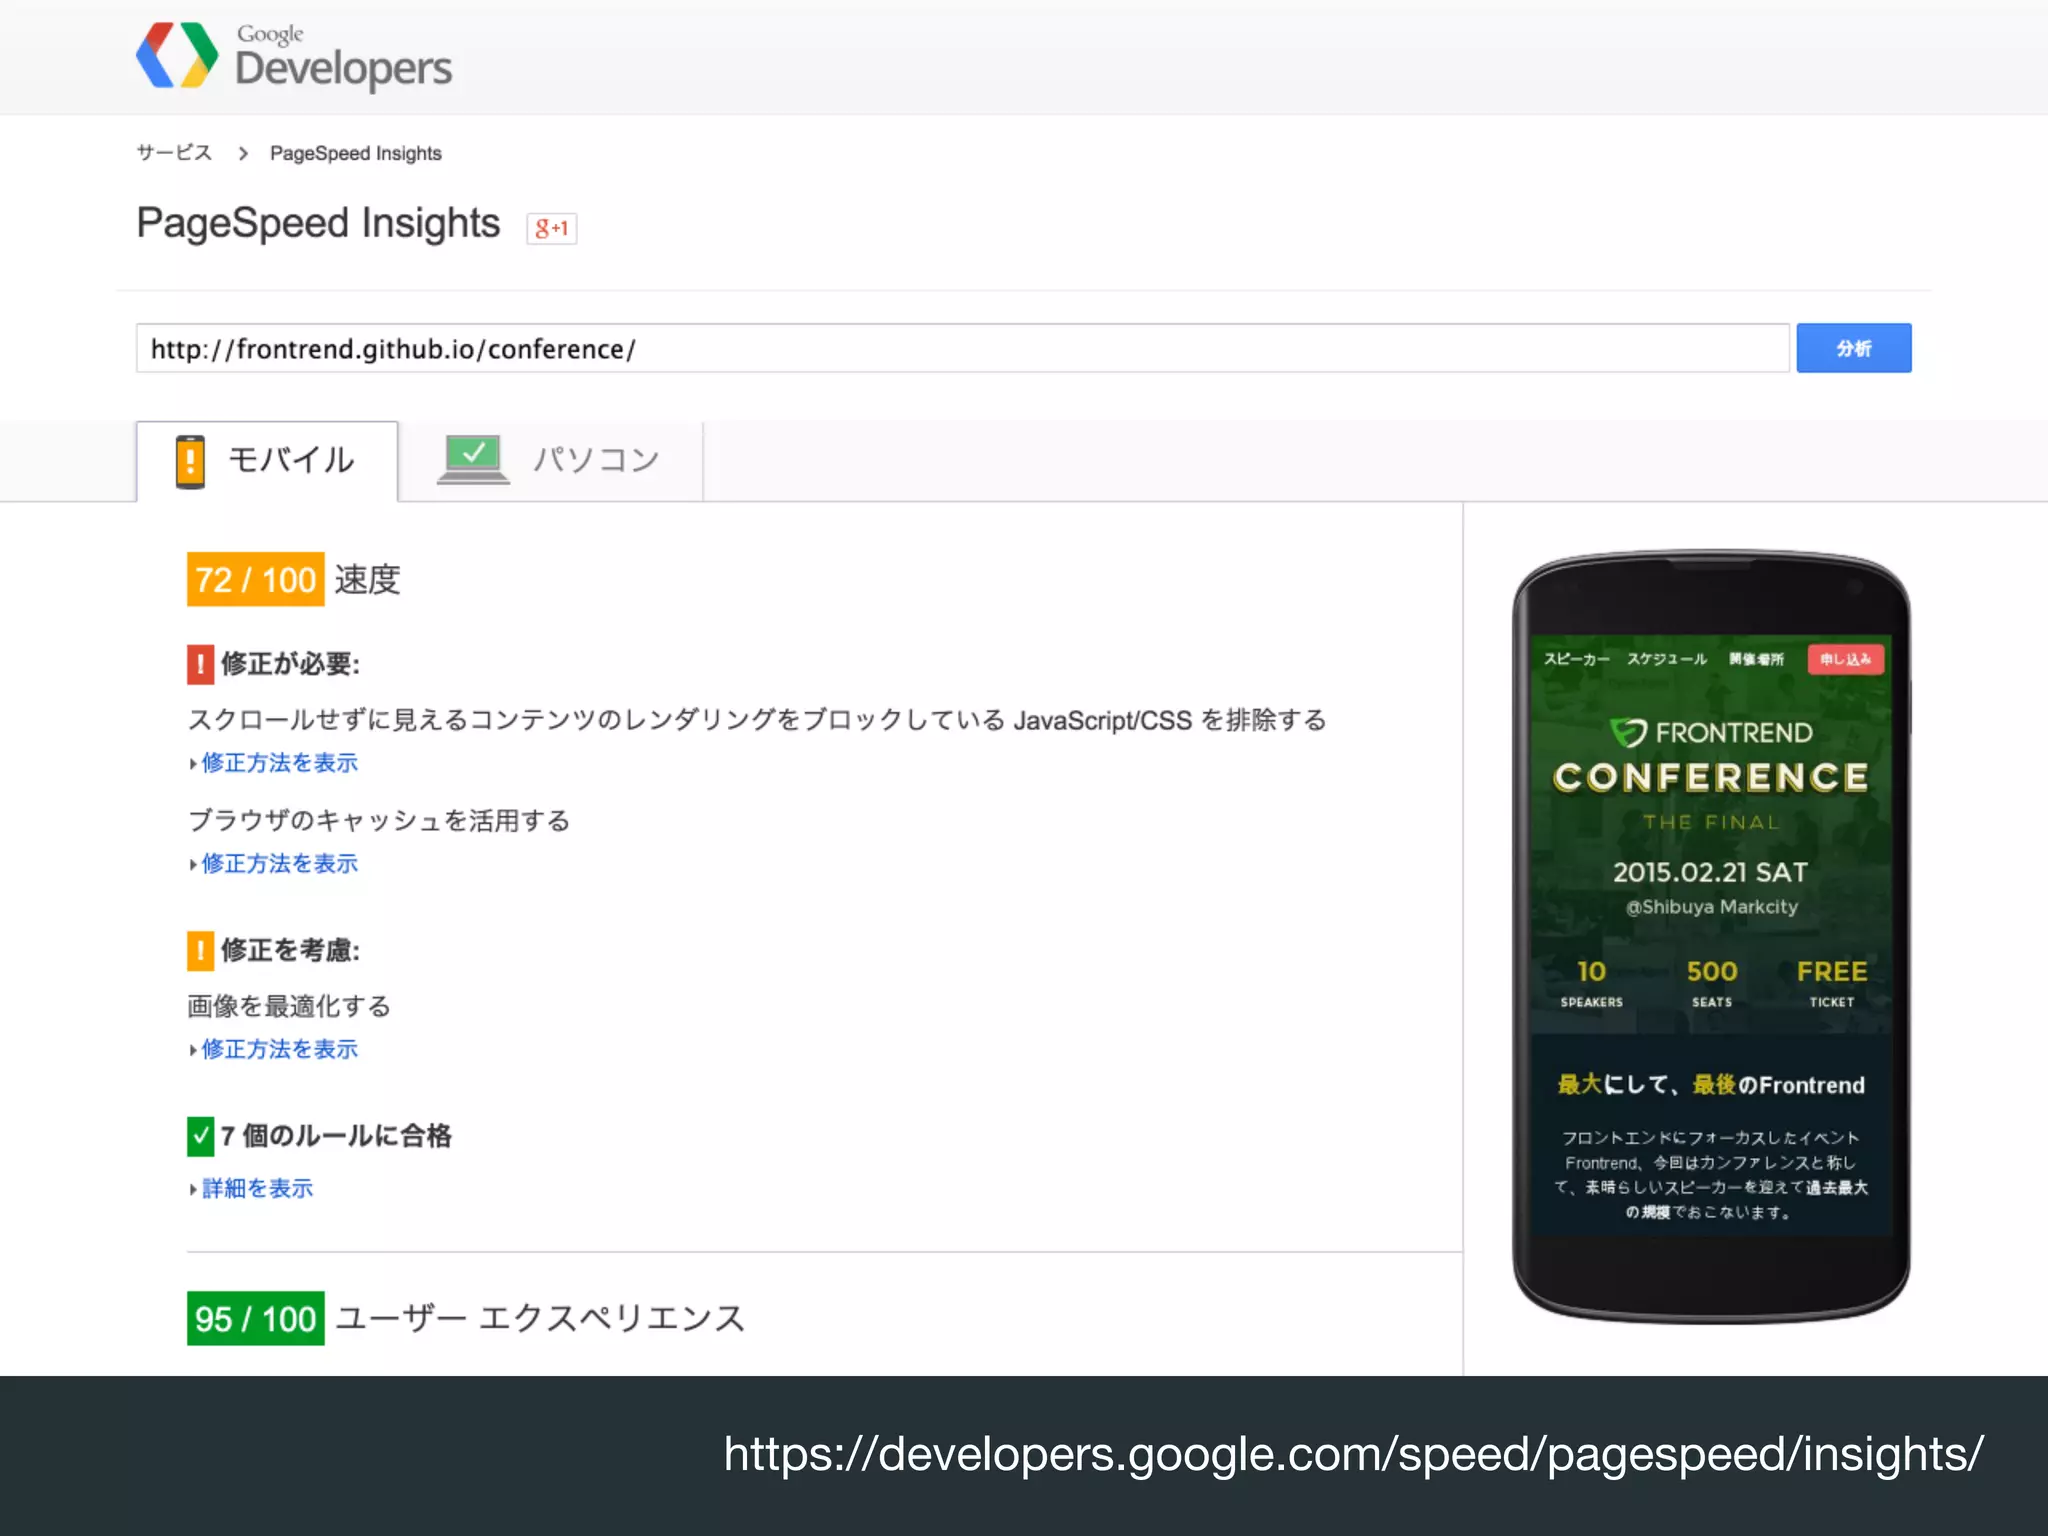Click the developers.google.com pagespeed URL caption
The width and height of the screenshot is (2048, 1536).
[x=1354, y=1454]
